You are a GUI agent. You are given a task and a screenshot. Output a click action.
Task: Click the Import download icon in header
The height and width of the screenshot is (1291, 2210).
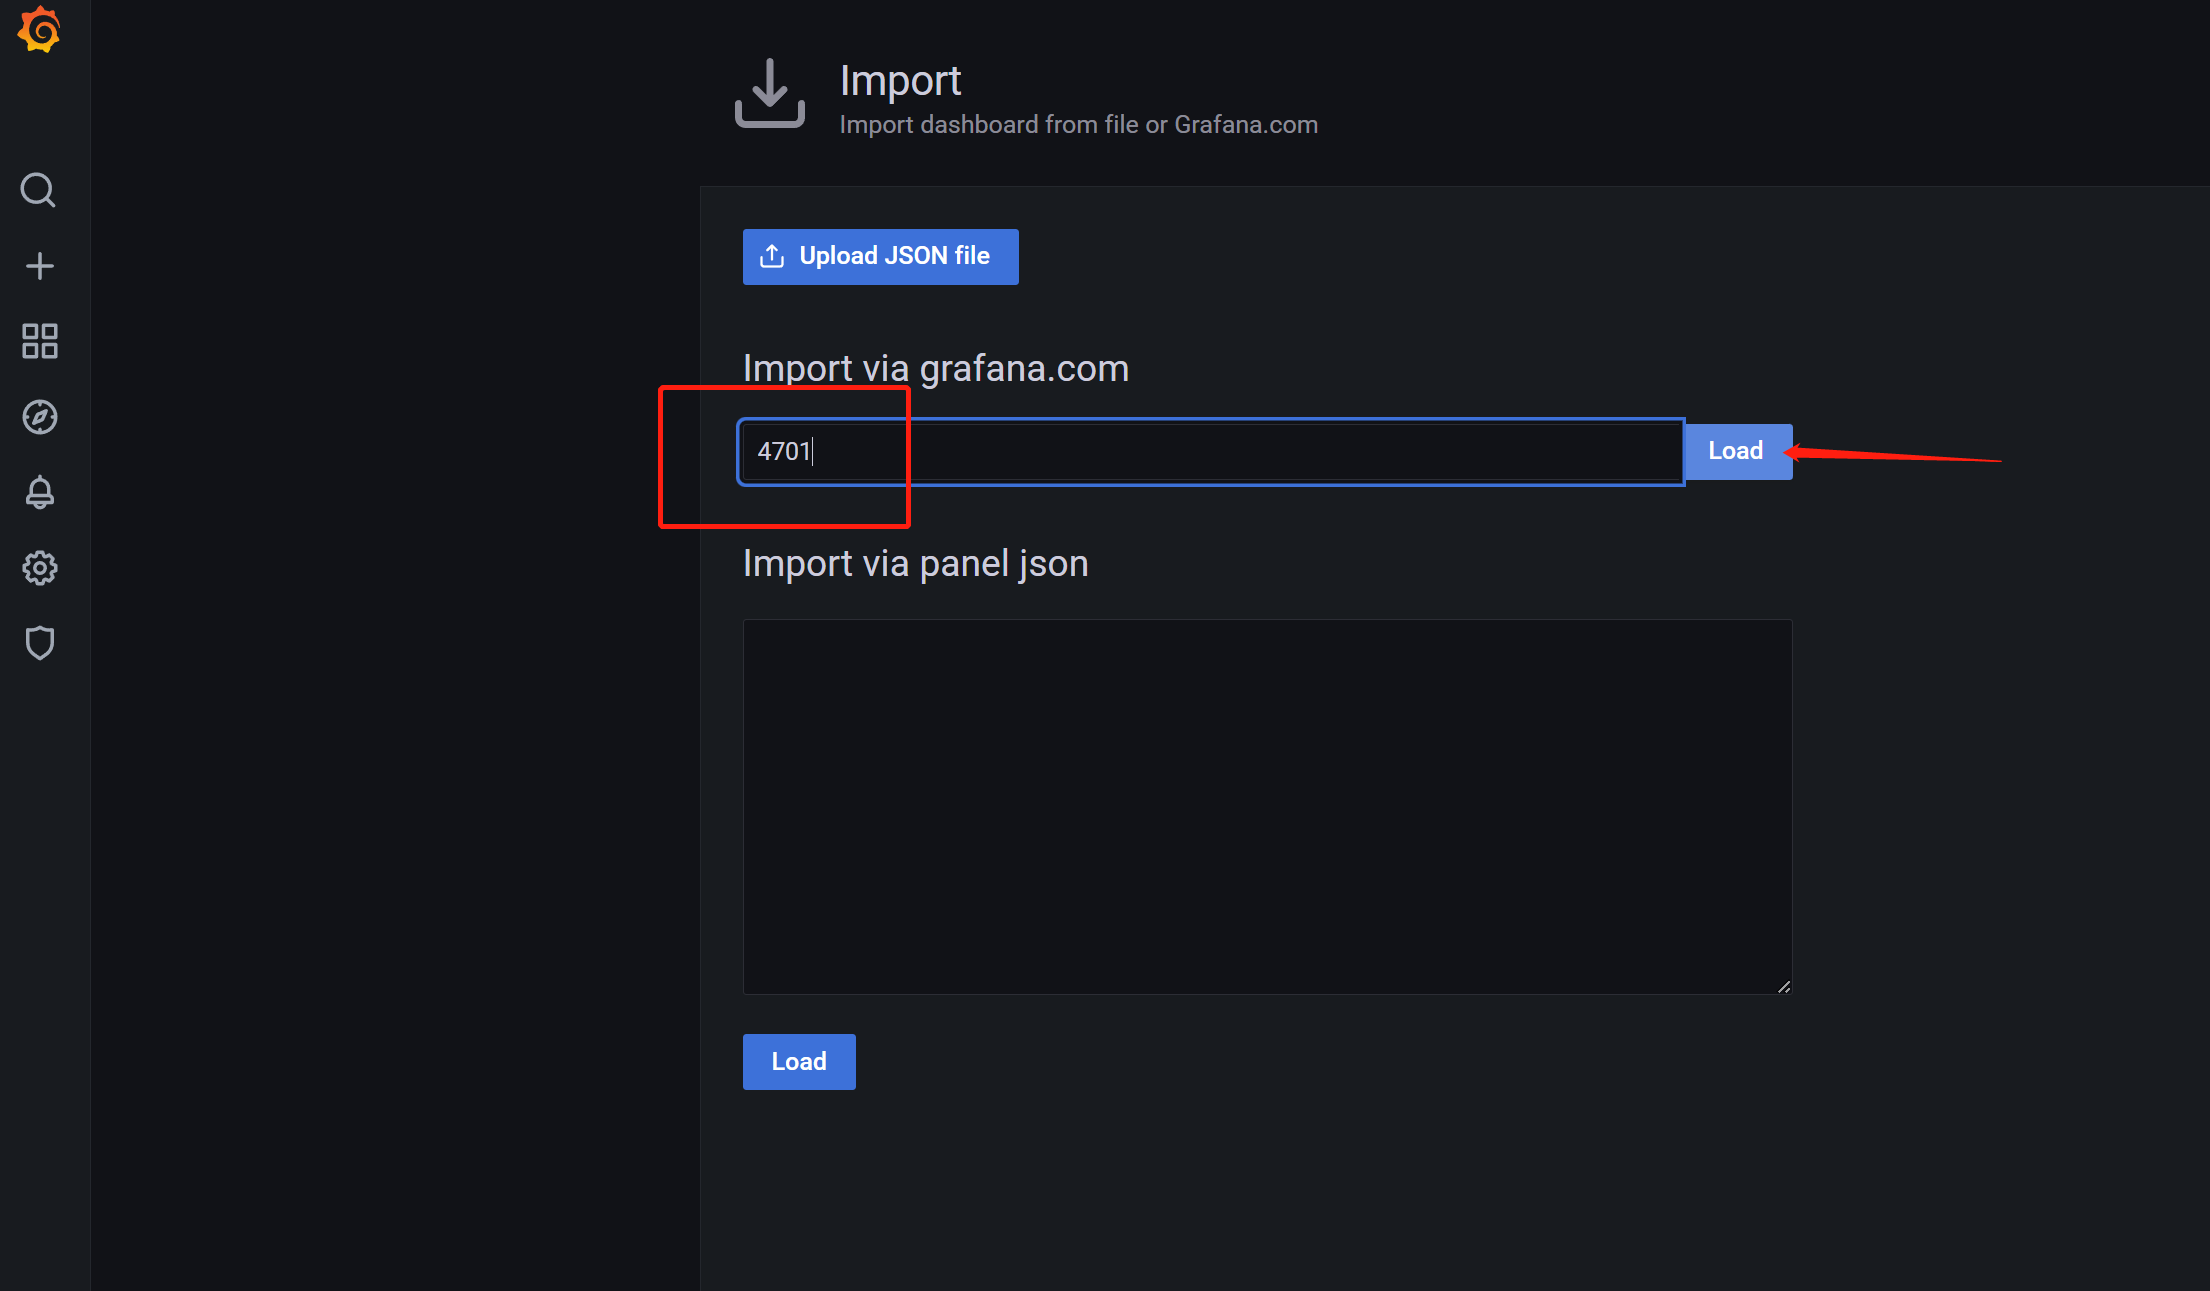pos(770,93)
